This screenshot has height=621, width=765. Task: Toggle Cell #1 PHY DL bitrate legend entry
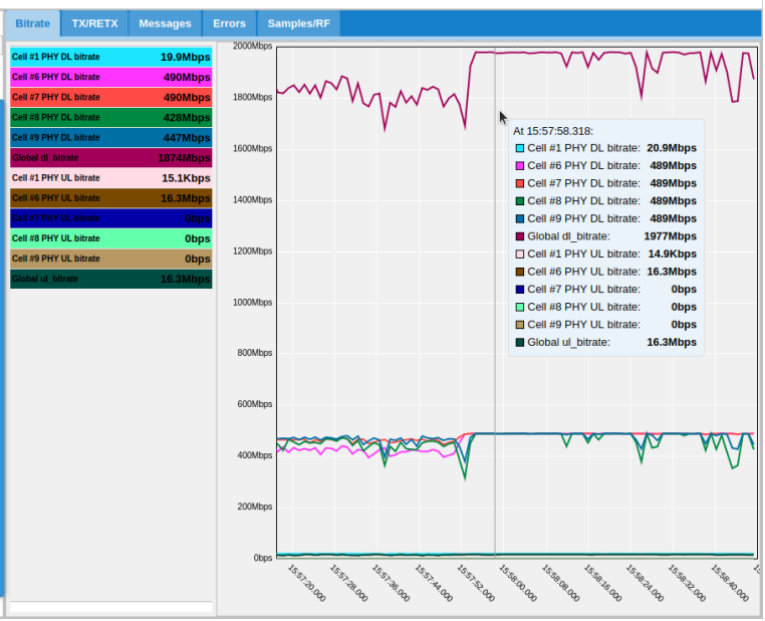pyautogui.click(x=111, y=57)
